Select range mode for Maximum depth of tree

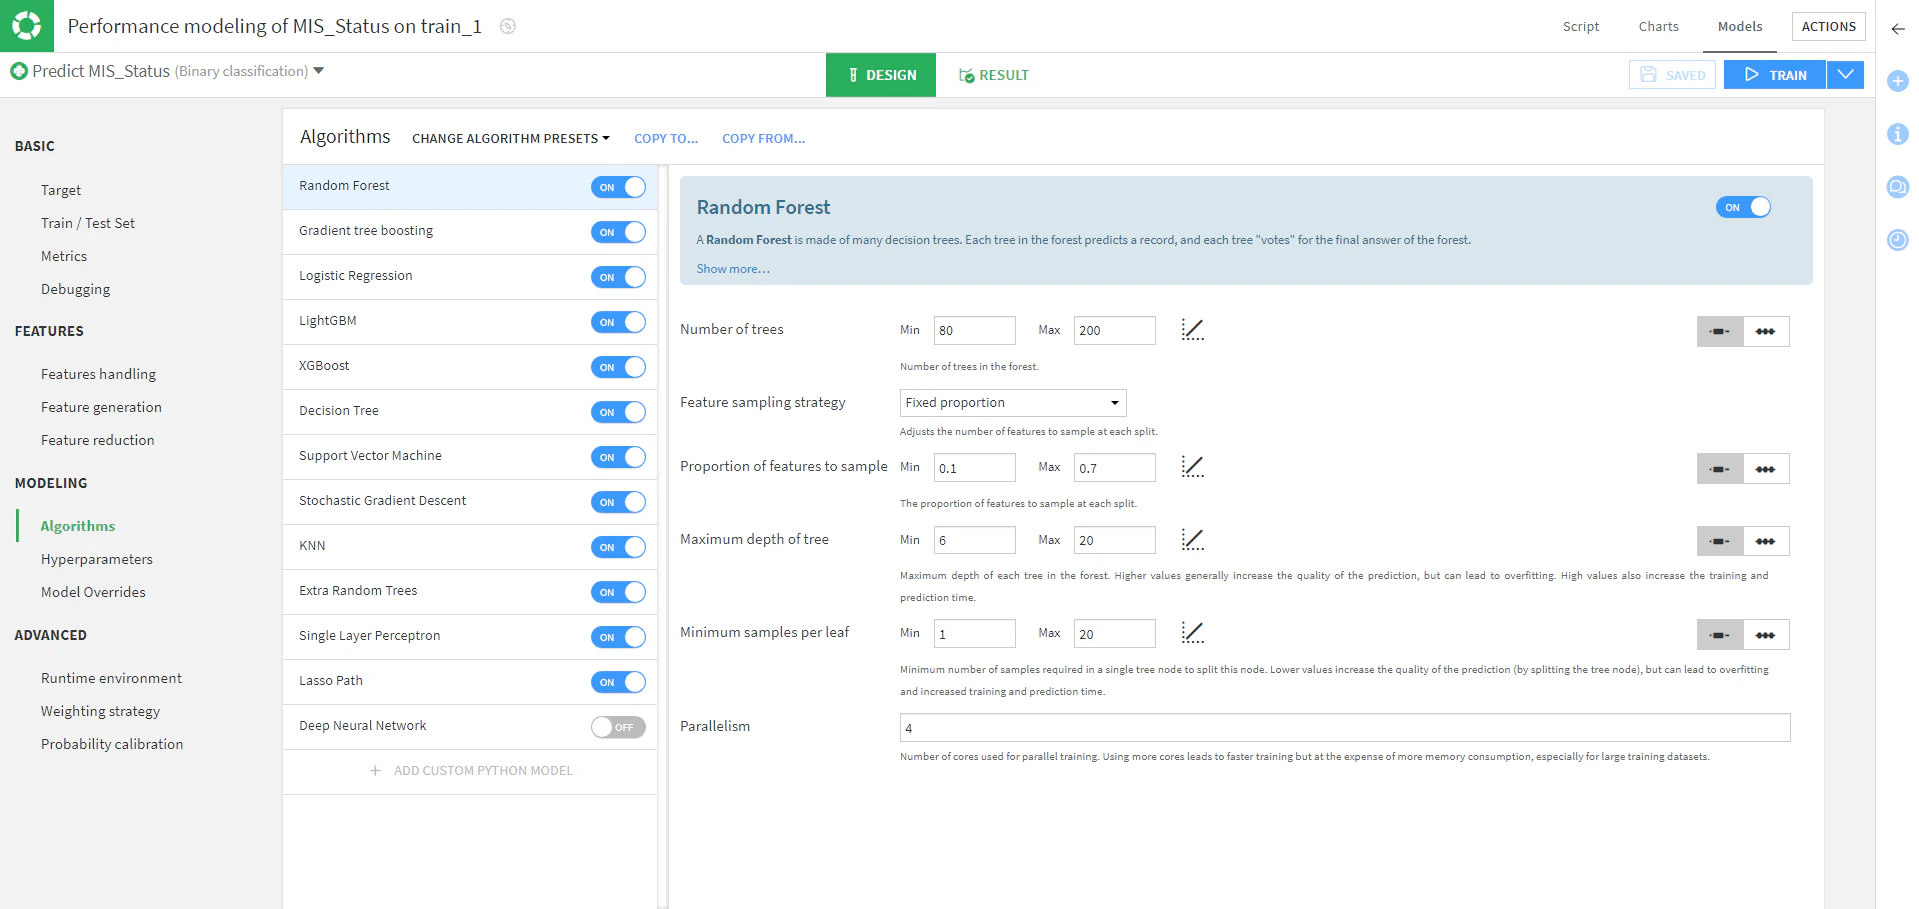click(1720, 541)
